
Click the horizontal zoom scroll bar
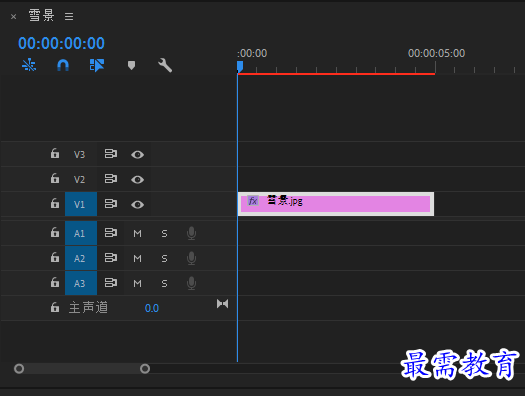pyautogui.click(x=82, y=369)
